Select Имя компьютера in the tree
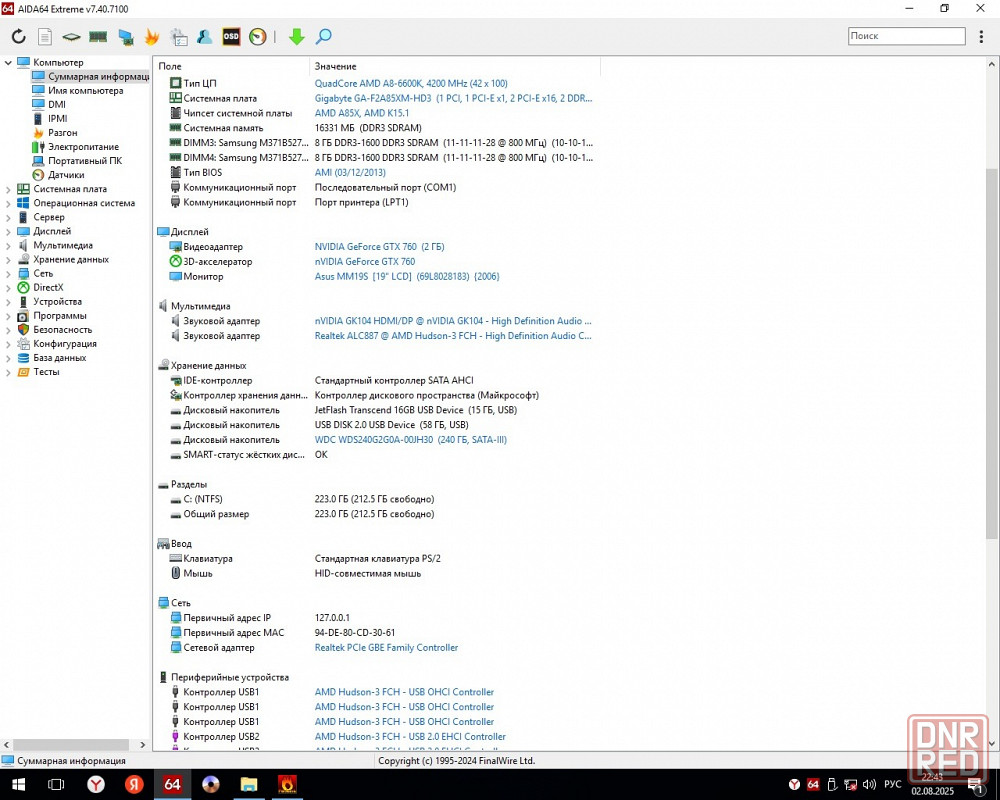1000x800 pixels. click(x=85, y=91)
